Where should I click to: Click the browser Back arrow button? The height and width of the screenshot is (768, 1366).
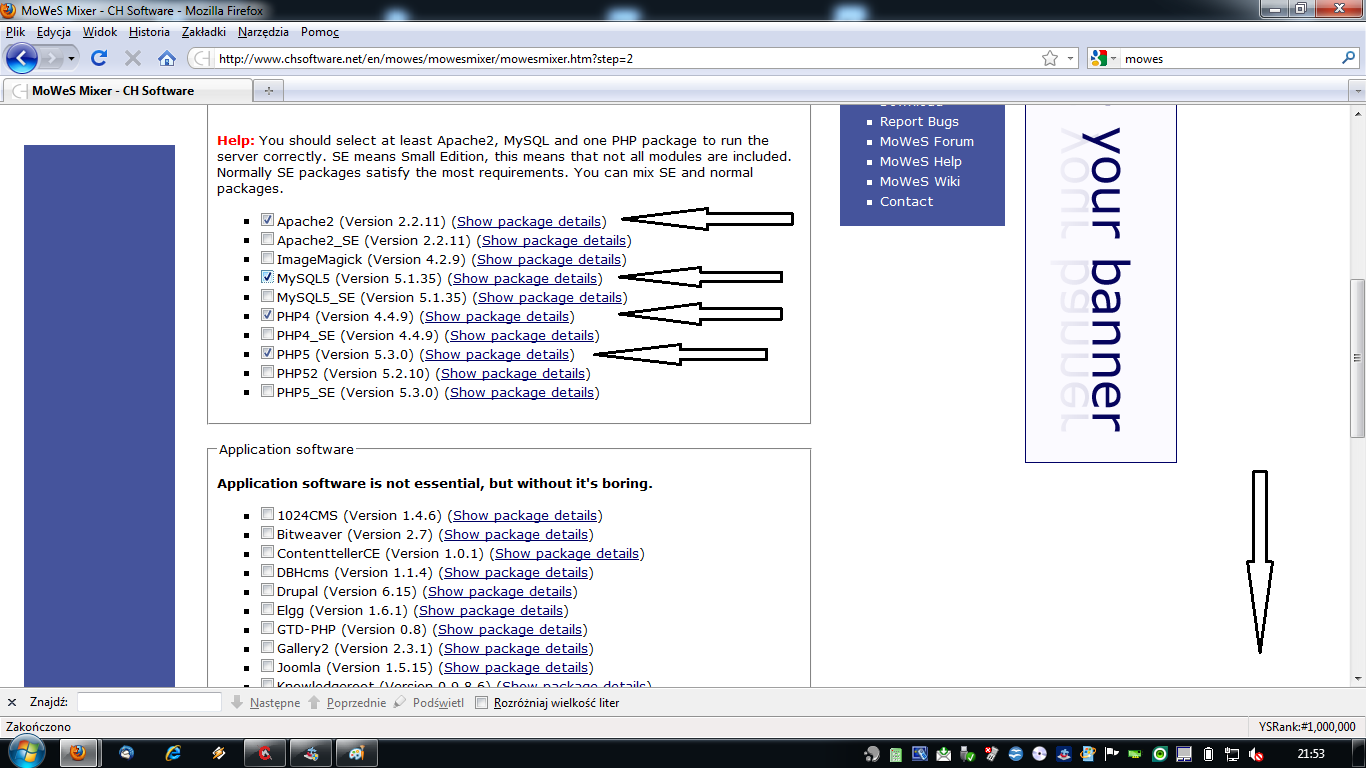[21, 58]
